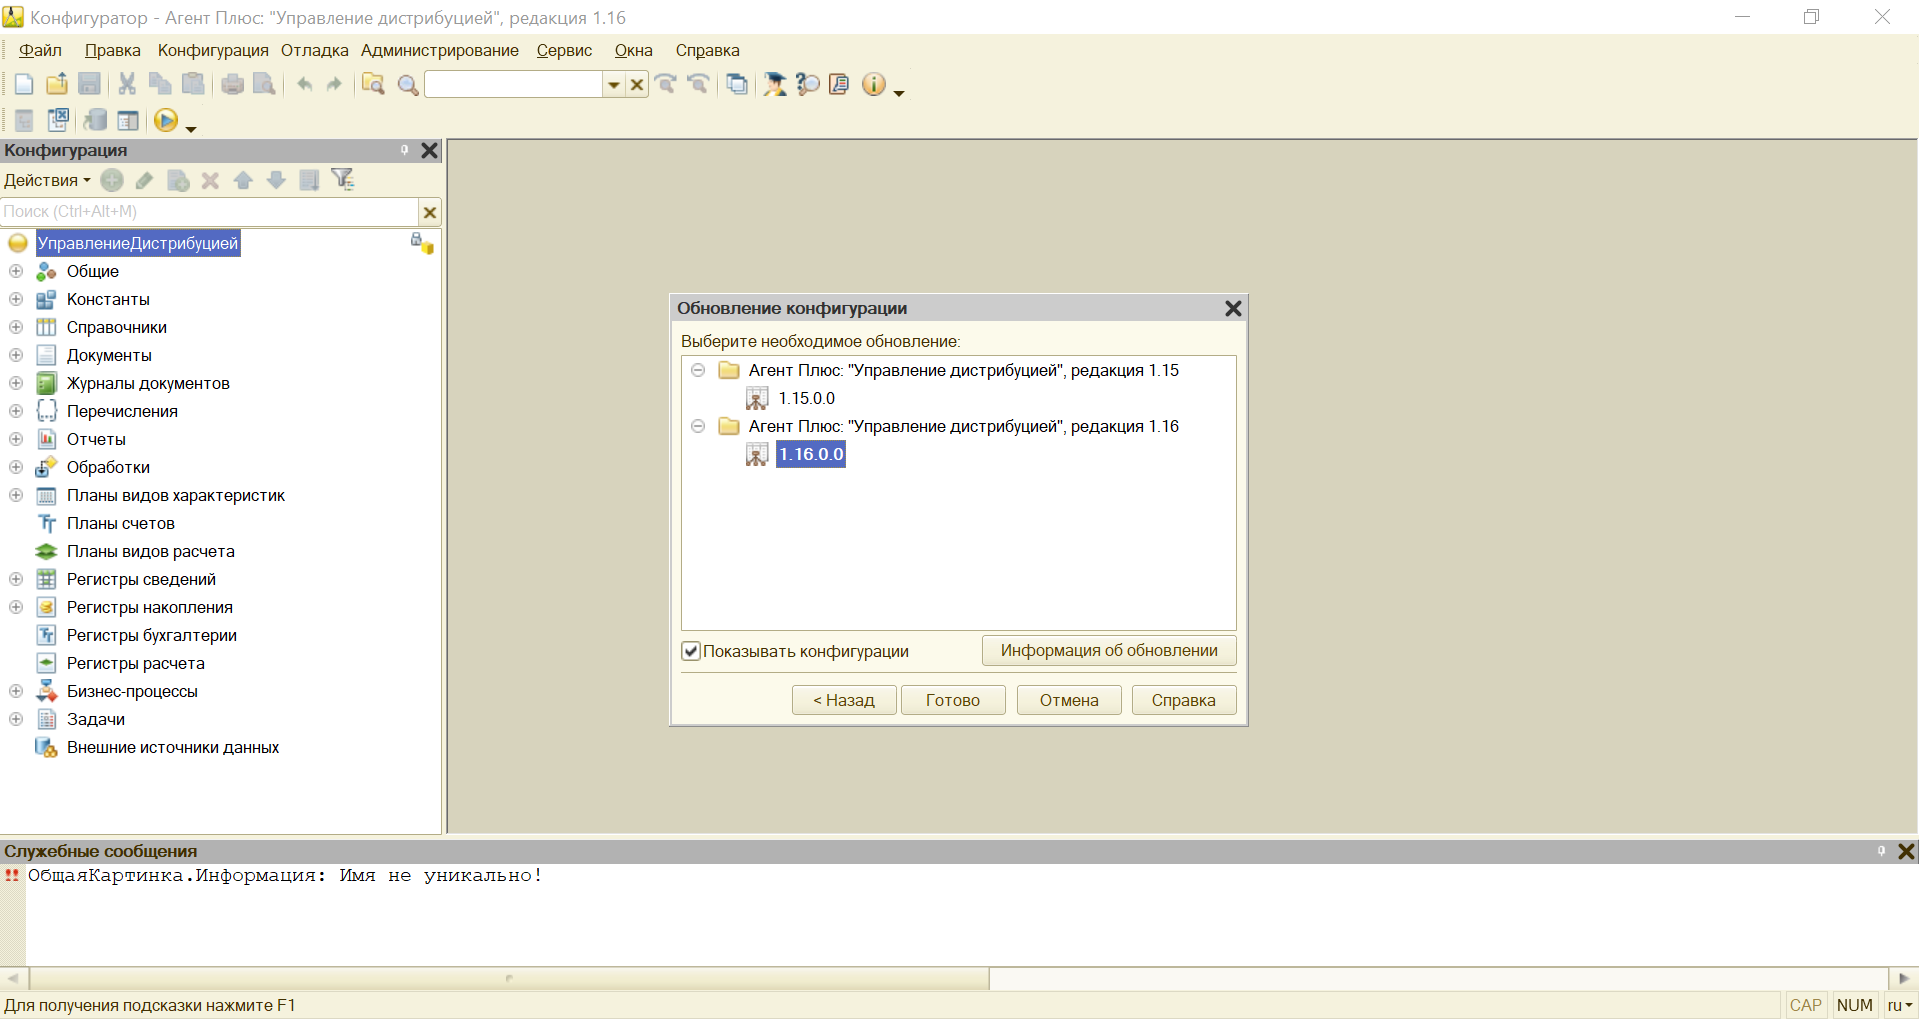The height and width of the screenshot is (1019, 1919).
Task: Click the Cut scissors icon
Action: point(127,85)
